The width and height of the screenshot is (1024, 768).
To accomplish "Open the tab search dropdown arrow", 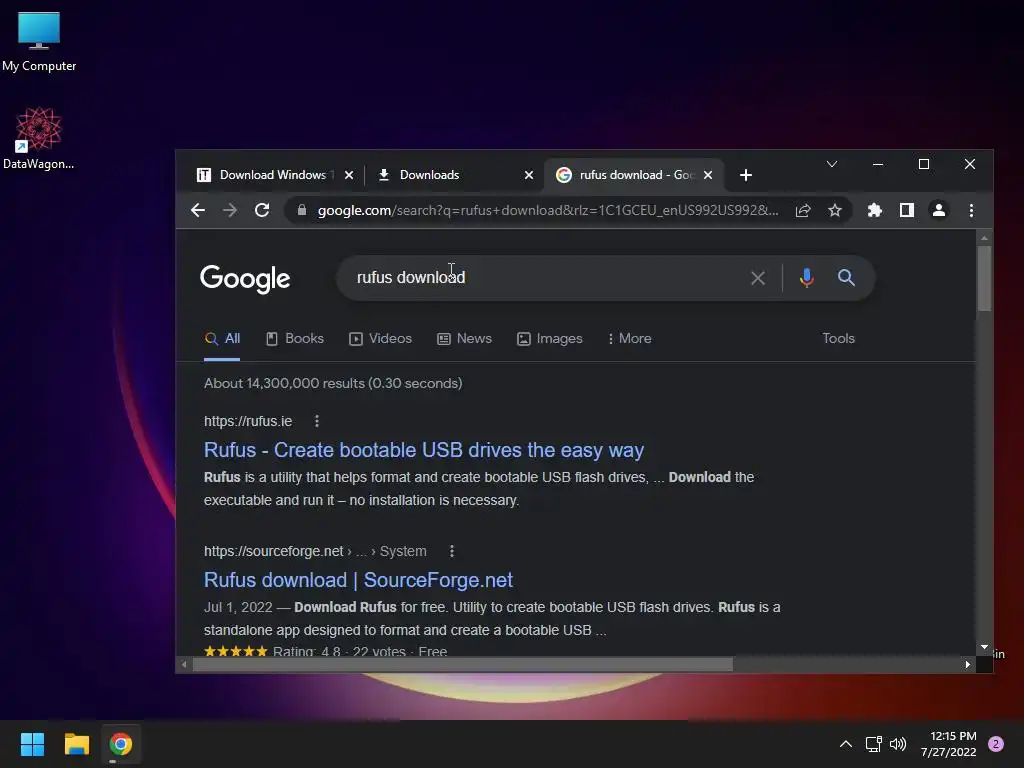I will [831, 164].
